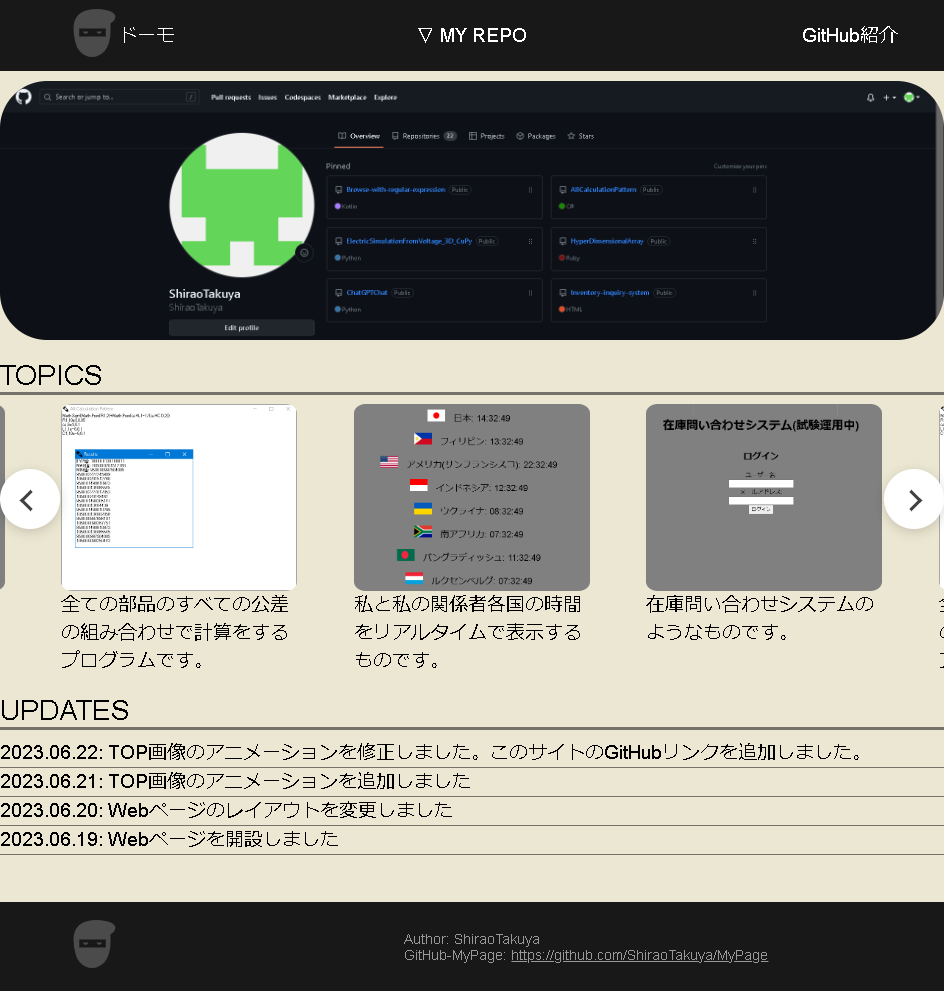Click the smiley status icon beside the avatar
Screen dimensions: 944x991
304,253
